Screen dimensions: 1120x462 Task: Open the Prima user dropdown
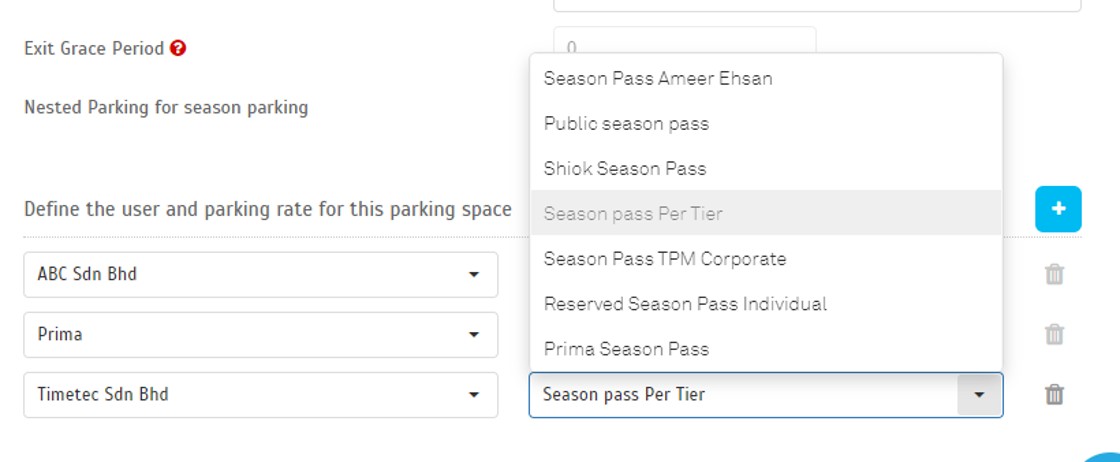pos(260,334)
